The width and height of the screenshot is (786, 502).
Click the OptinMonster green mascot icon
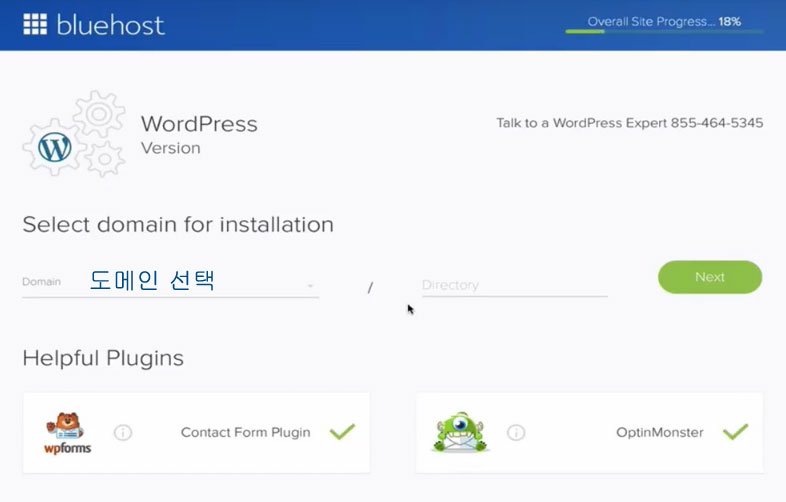coord(461,433)
